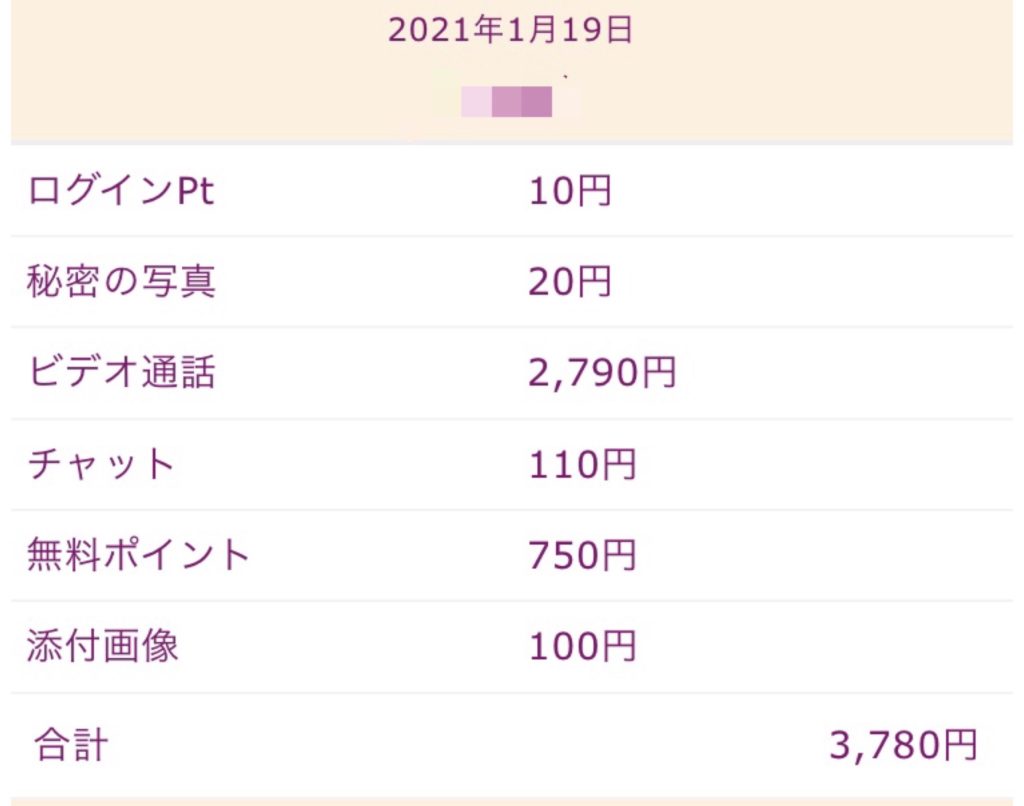Select the ビデオ通話 row label
This screenshot has width=1024, height=806.
coord(121,373)
